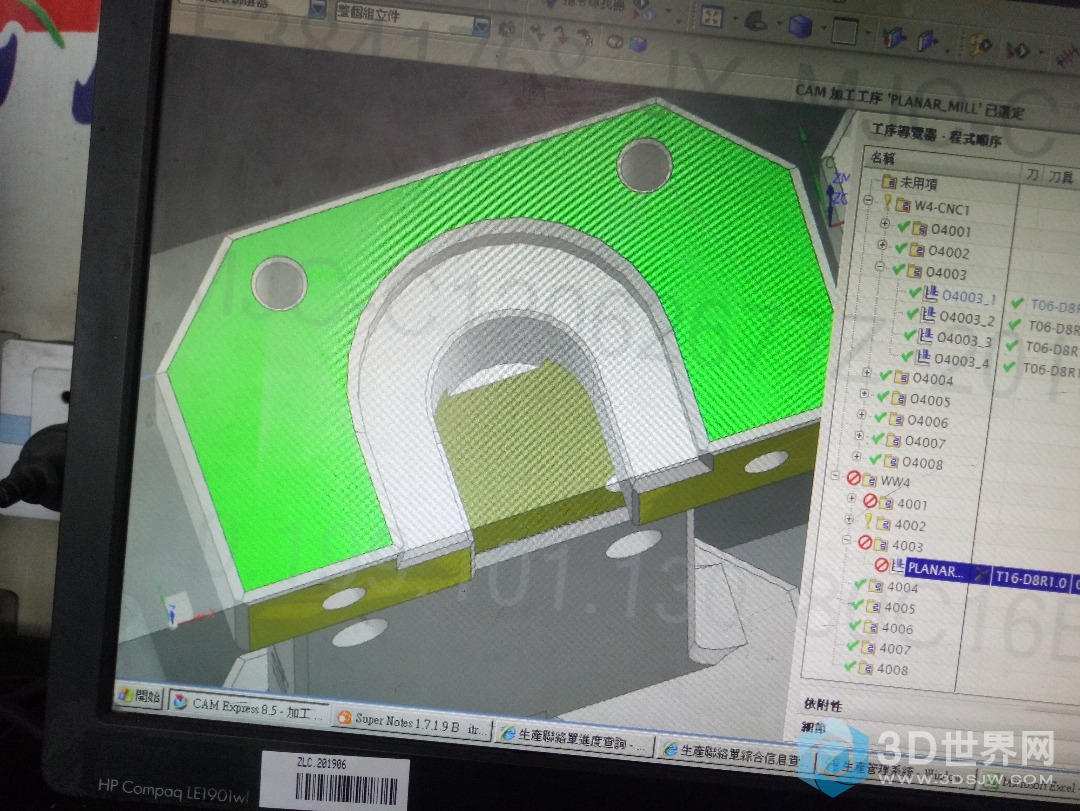Expand the O4002 program group

click(882, 245)
